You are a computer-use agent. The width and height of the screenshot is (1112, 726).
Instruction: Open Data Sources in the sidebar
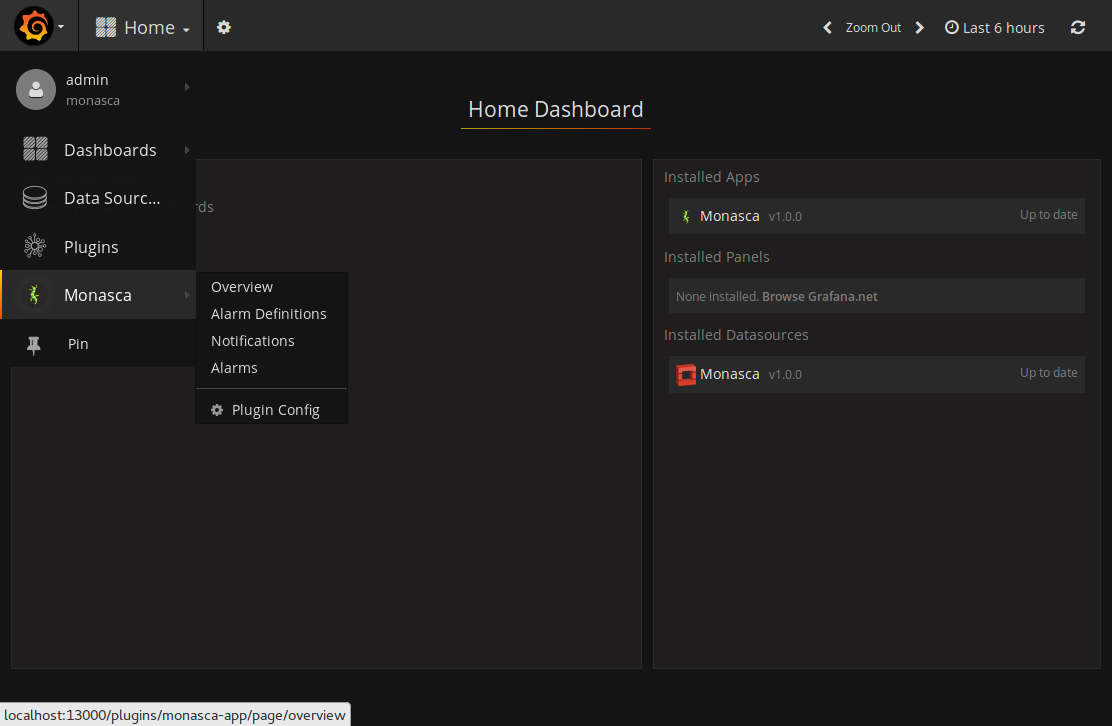click(x=99, y=198)
